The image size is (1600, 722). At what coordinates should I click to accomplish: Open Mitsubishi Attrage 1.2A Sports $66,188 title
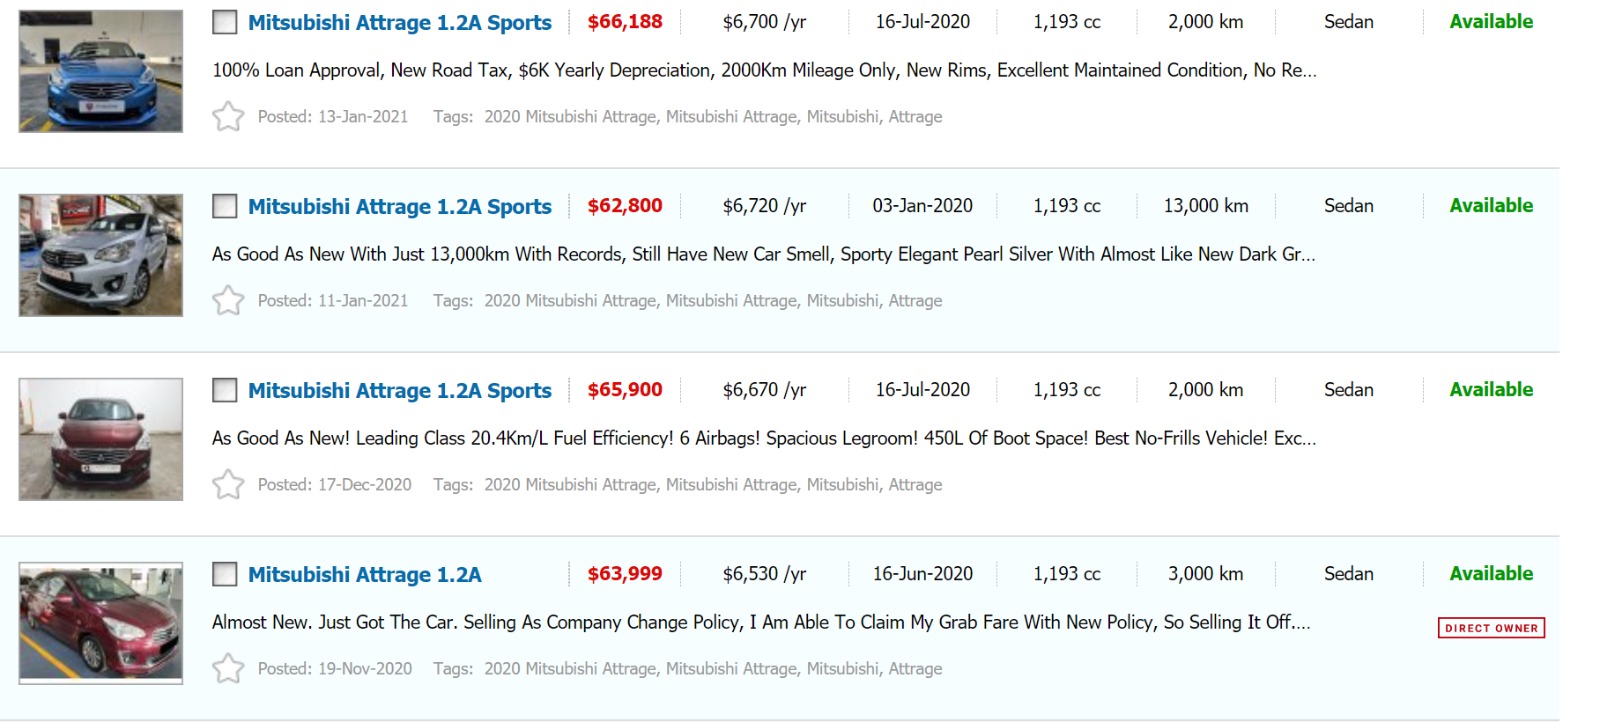[399, 22]
